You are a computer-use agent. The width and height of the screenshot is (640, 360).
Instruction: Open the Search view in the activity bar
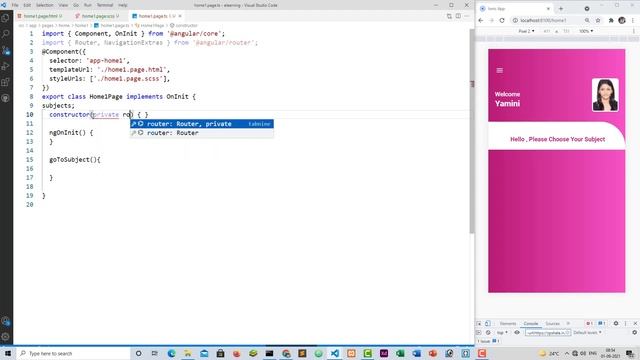point(5,34)
